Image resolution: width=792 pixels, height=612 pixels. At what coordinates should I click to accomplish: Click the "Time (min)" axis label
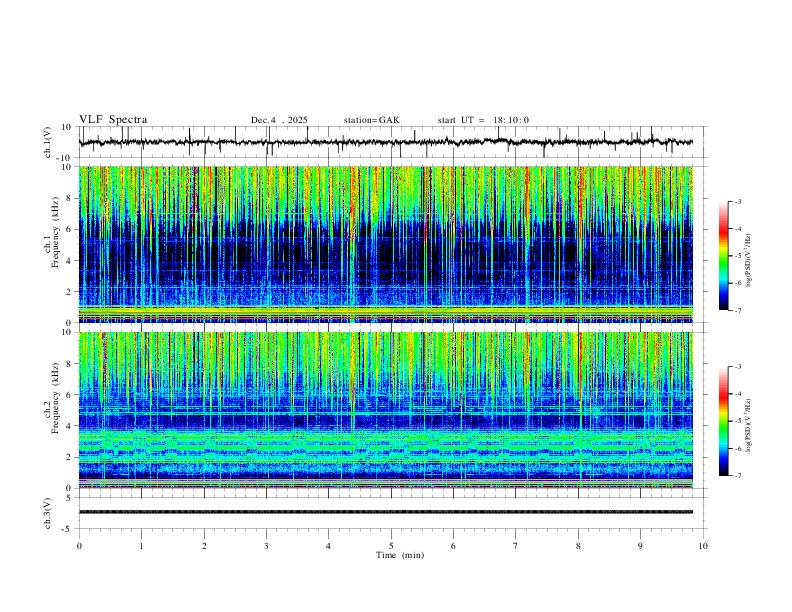pos(400,555)
